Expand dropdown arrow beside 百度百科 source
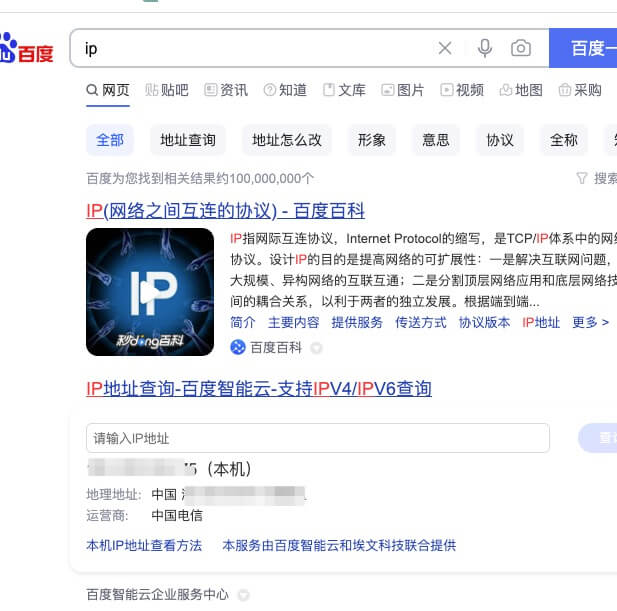This screenshot has width=617, height=611. click(x=316, y=349)
